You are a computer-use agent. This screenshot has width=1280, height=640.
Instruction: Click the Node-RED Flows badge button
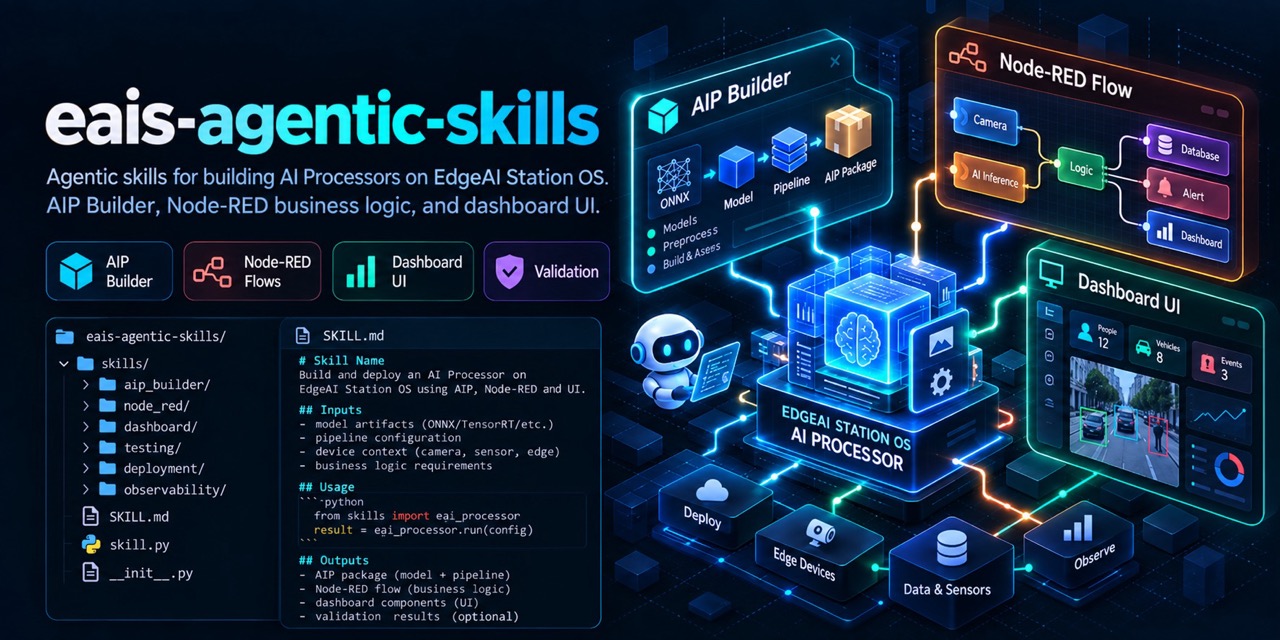click(x=253, y=271)
